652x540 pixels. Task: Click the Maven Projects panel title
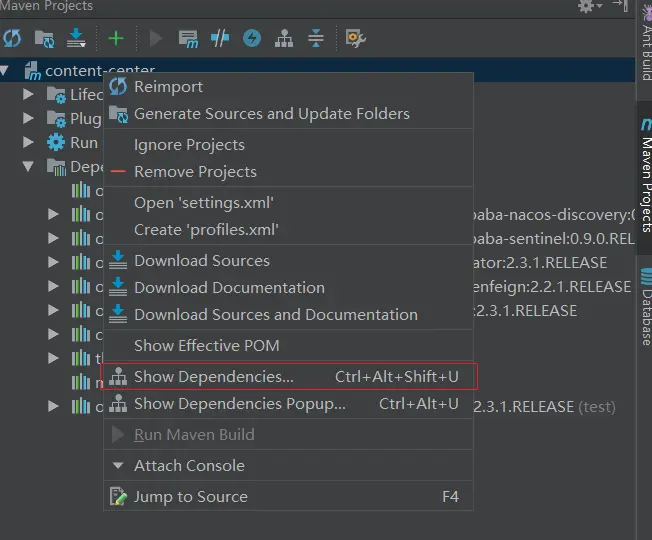click(47, 6)
